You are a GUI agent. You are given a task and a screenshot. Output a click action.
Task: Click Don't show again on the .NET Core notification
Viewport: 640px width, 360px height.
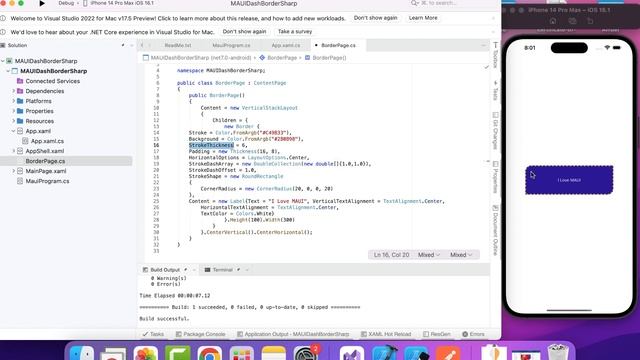[x=244, y=31]
